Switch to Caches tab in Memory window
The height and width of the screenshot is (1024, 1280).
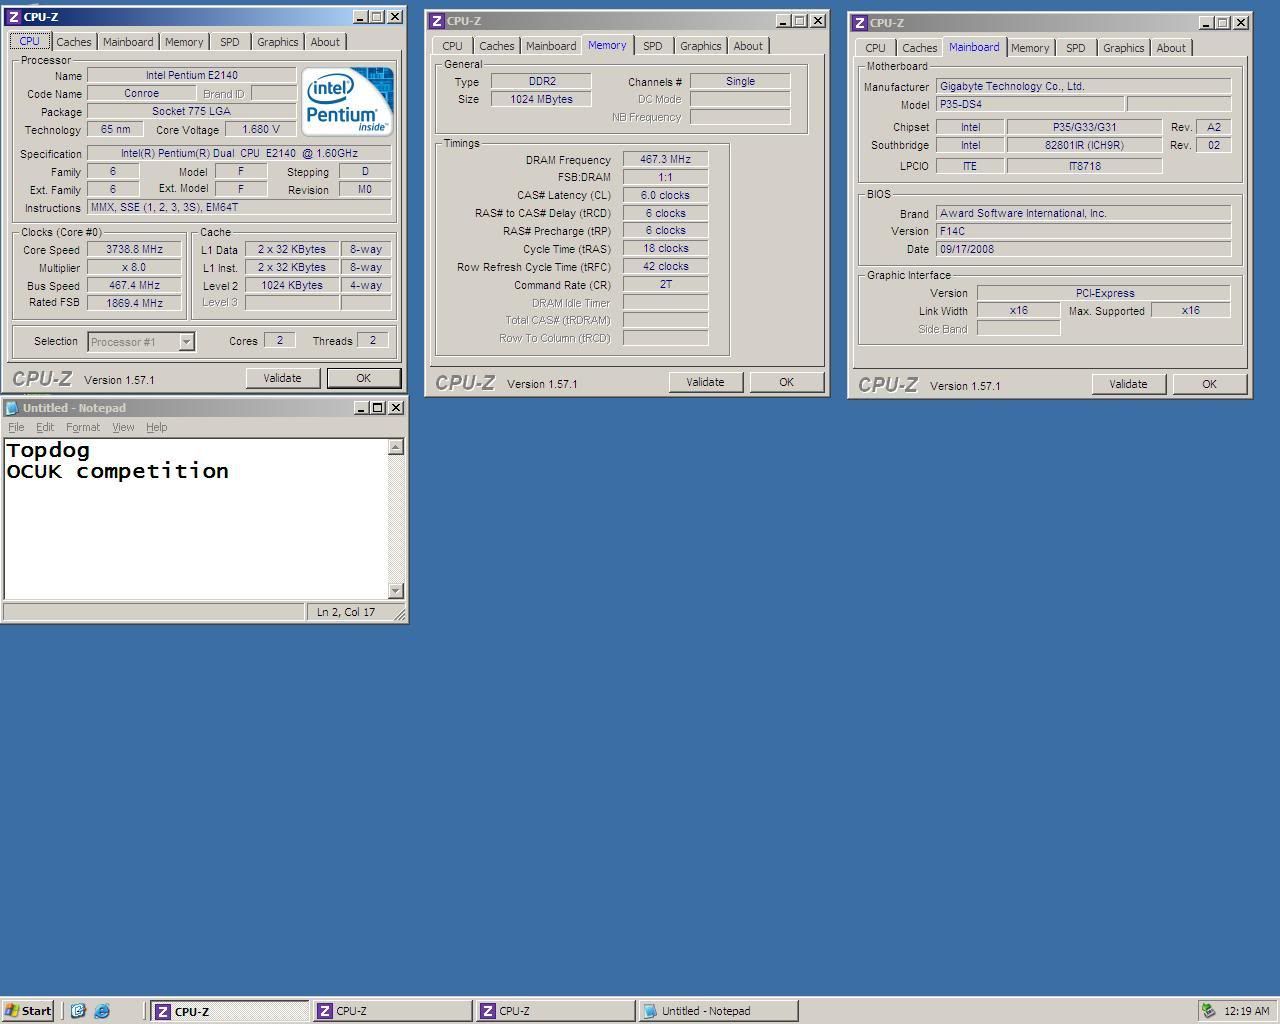496,46
